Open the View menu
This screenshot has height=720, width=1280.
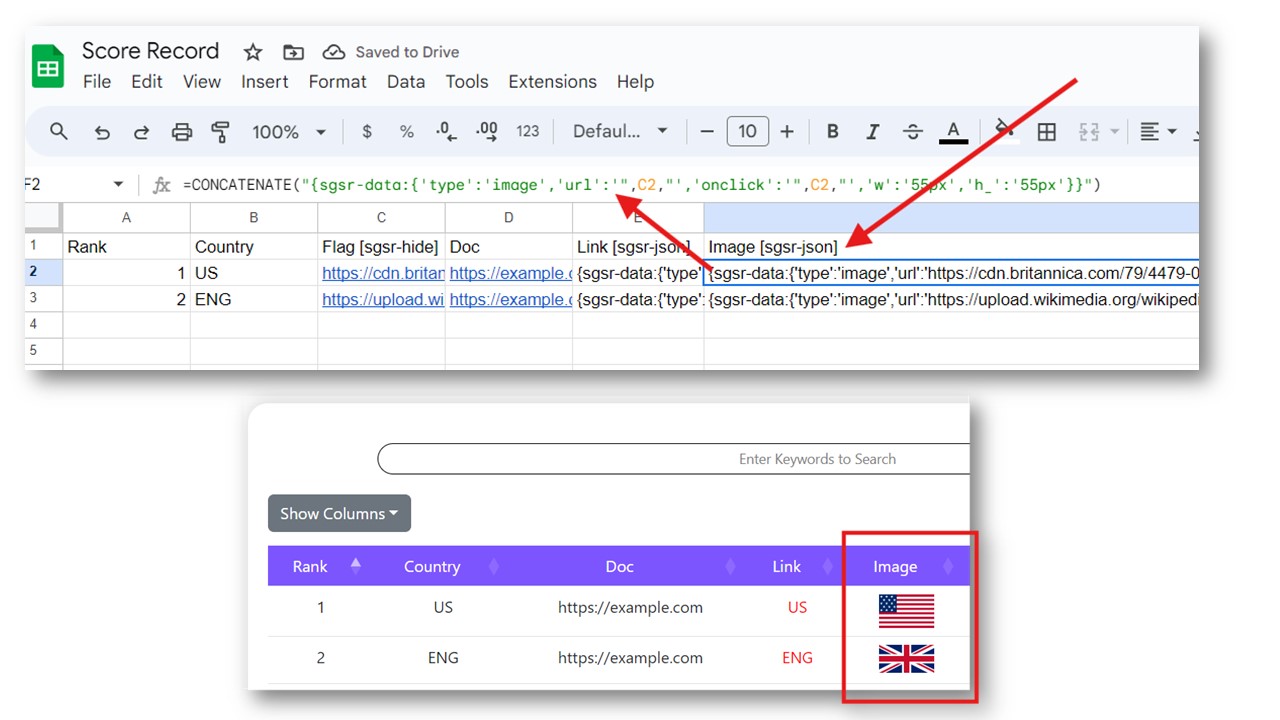click(x=202, y=82)
